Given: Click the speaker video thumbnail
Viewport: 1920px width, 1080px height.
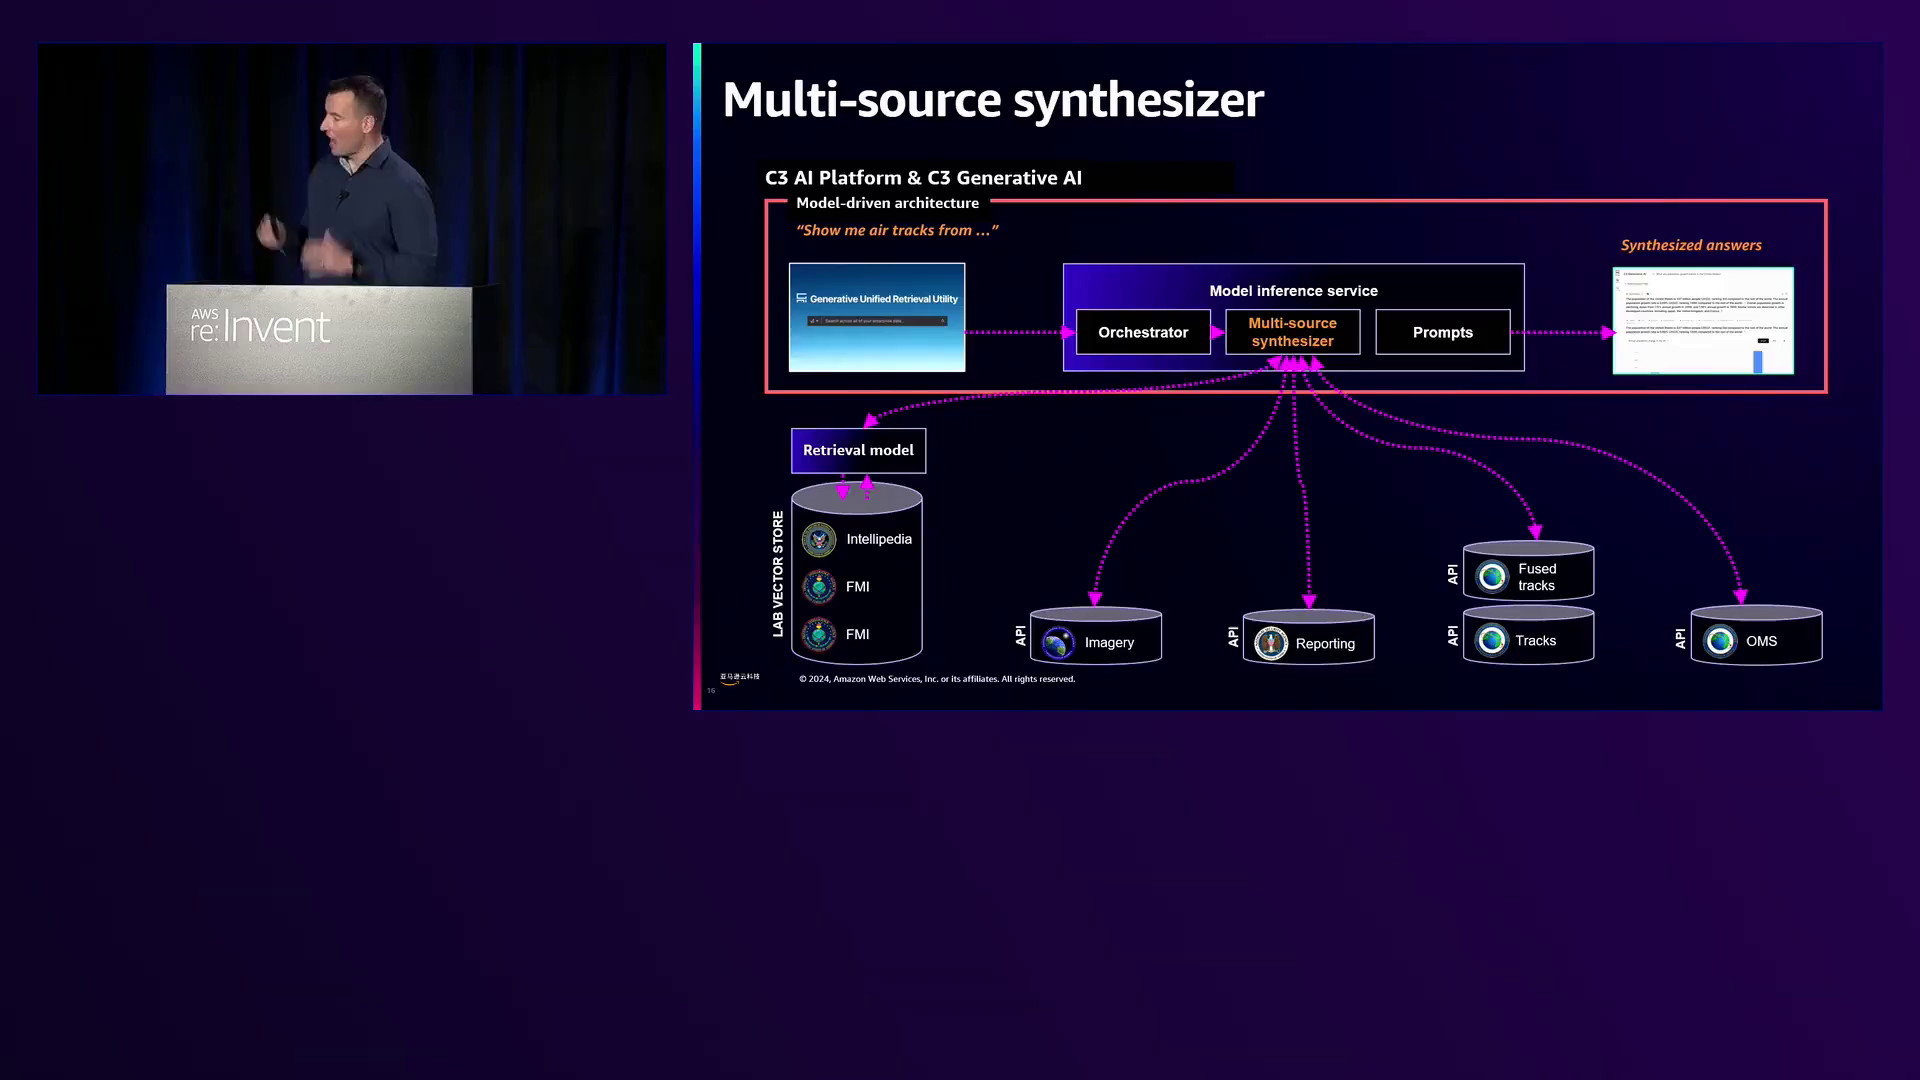Looking at the screenshot, I should 352,219.
